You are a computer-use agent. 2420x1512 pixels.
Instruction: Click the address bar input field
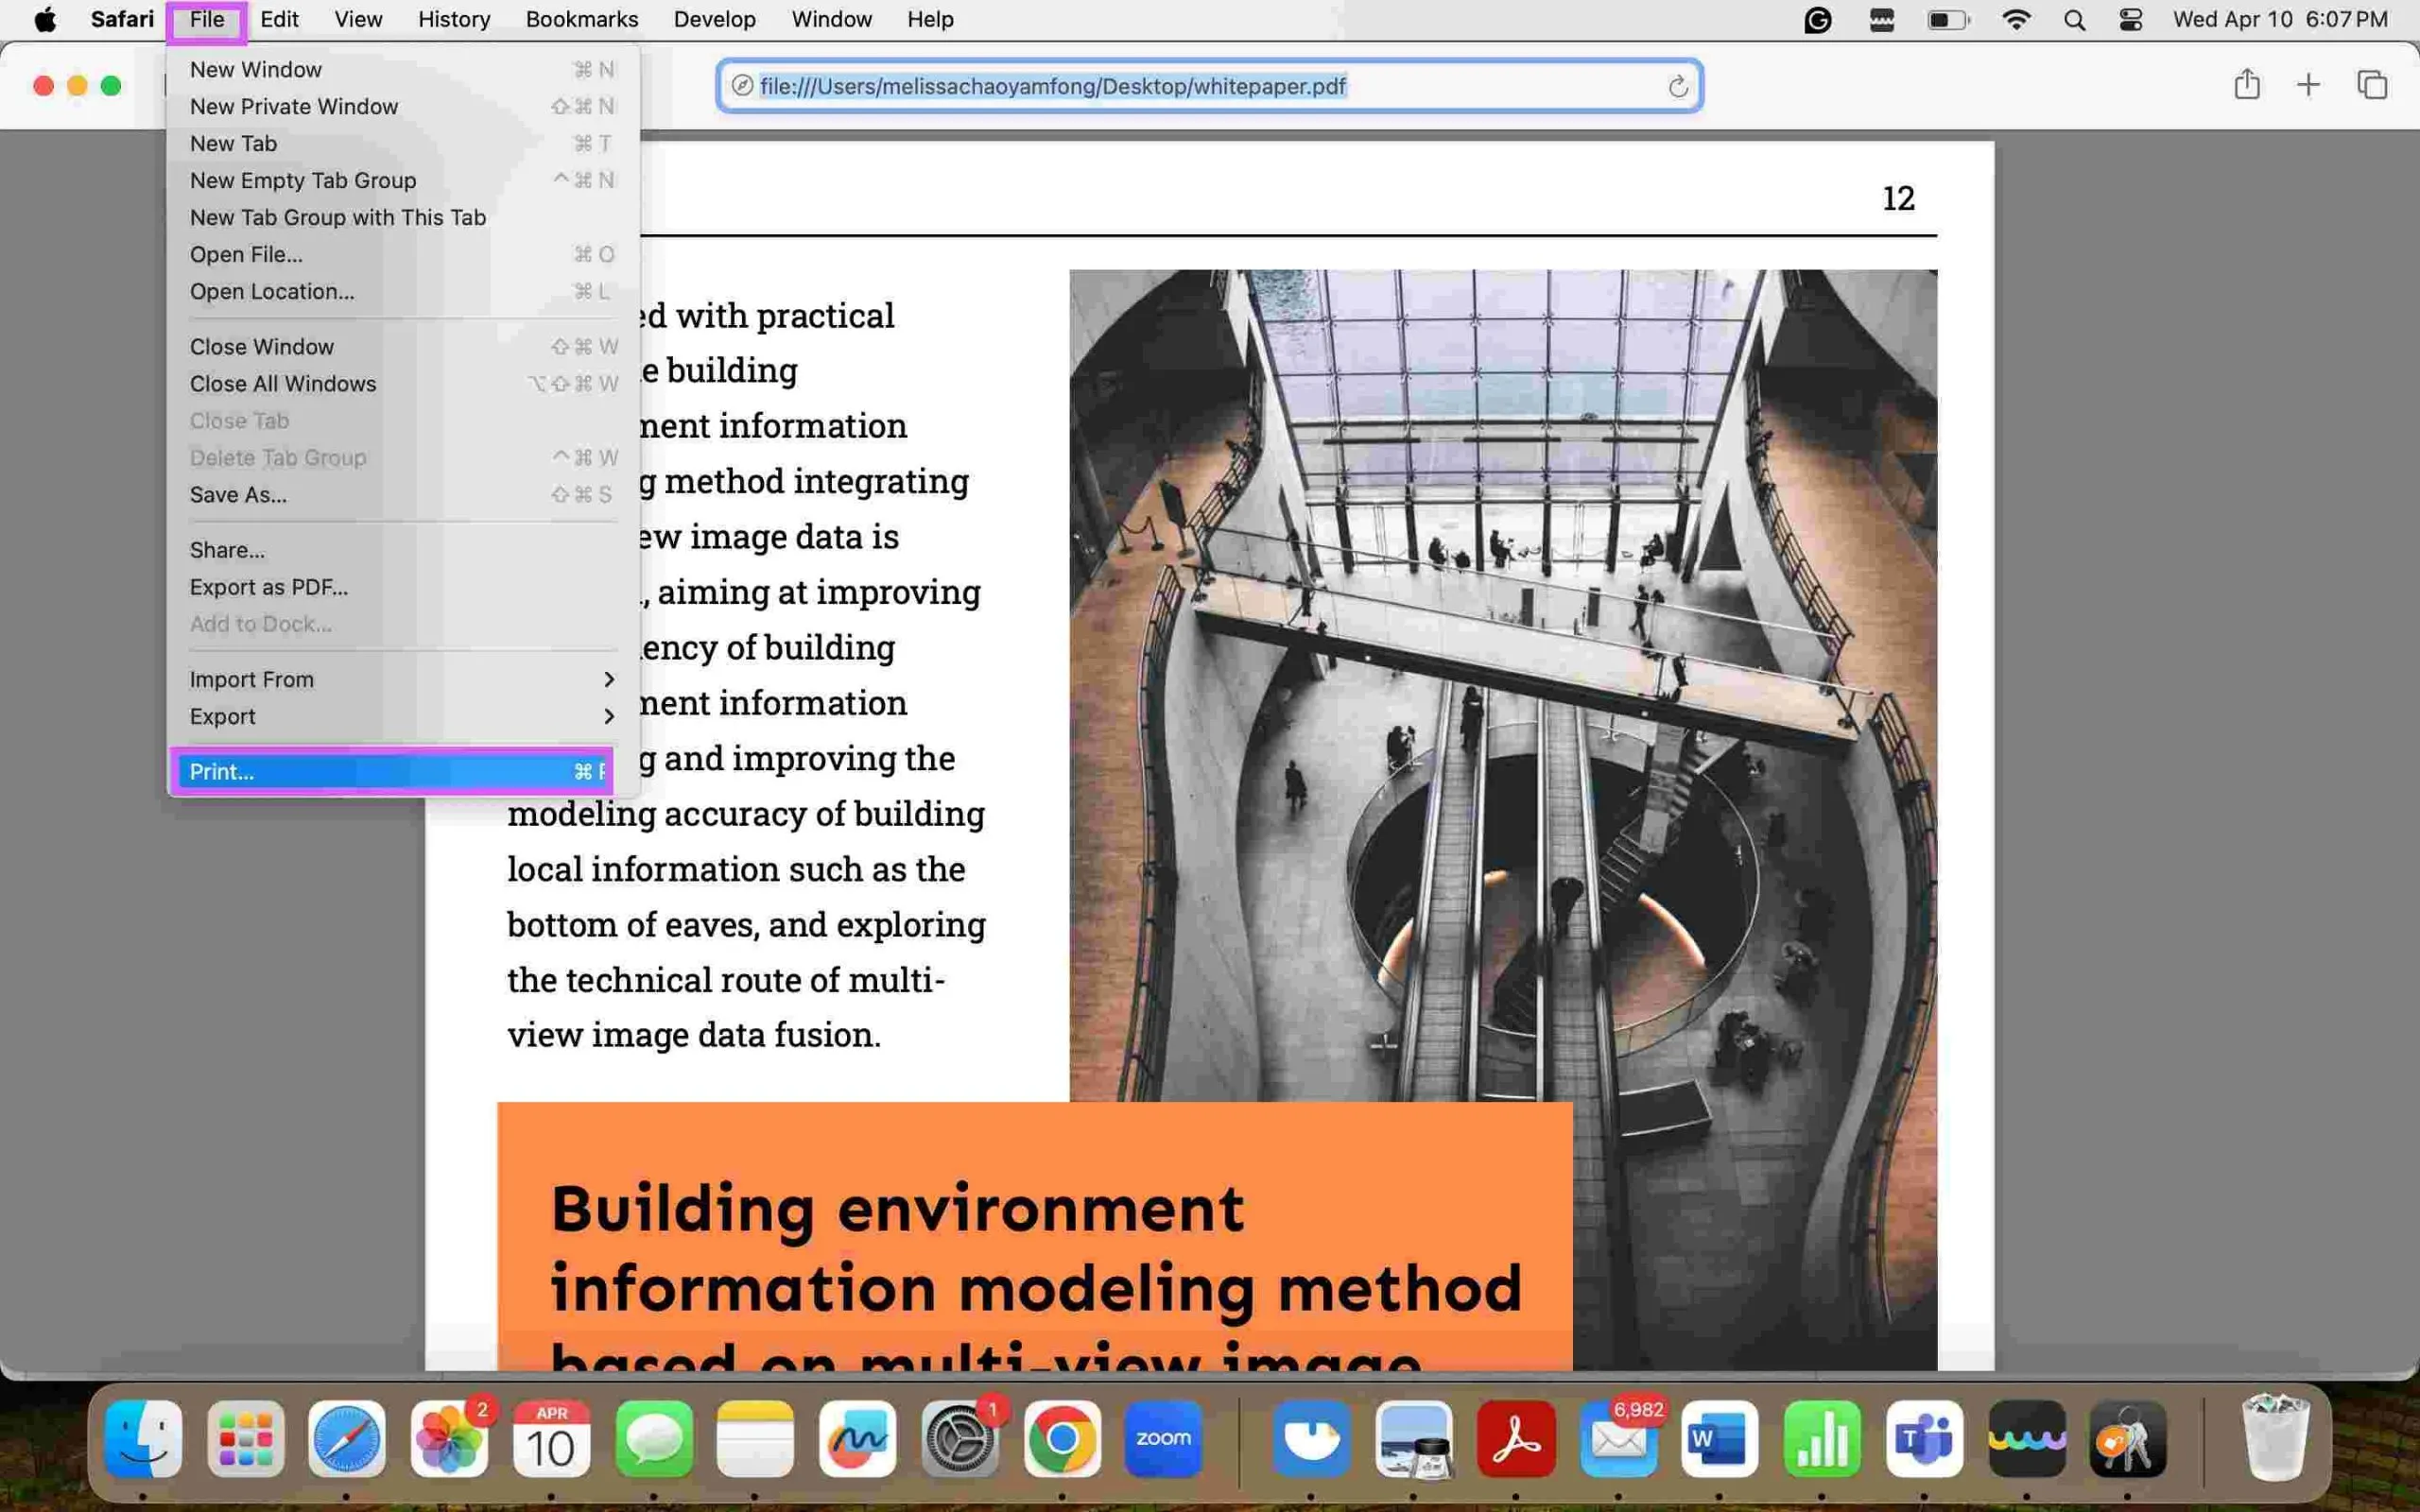point(1207,85)
